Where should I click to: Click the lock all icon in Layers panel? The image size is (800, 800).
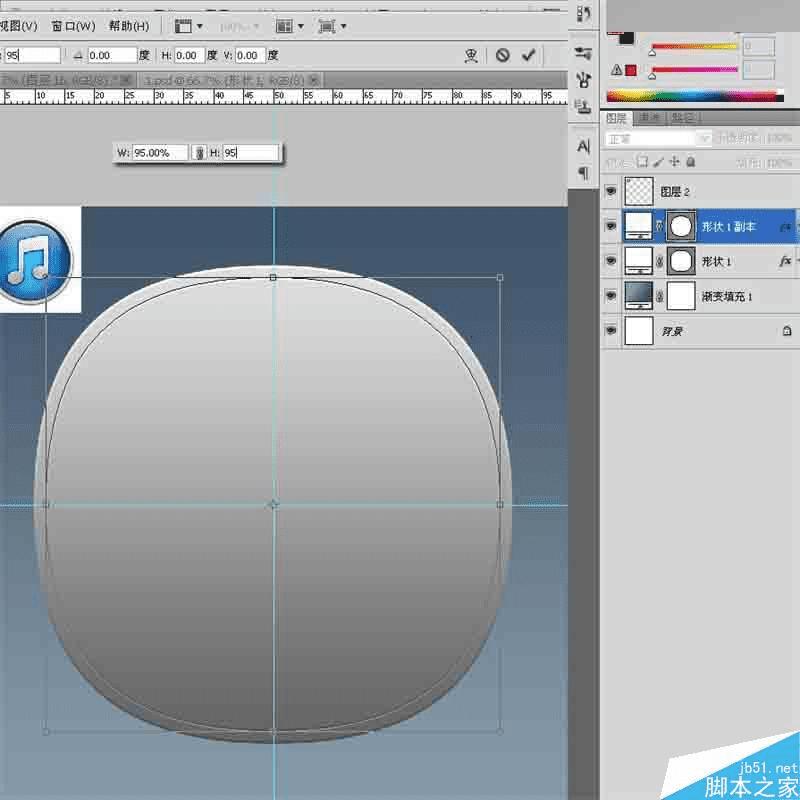(690, 162)
